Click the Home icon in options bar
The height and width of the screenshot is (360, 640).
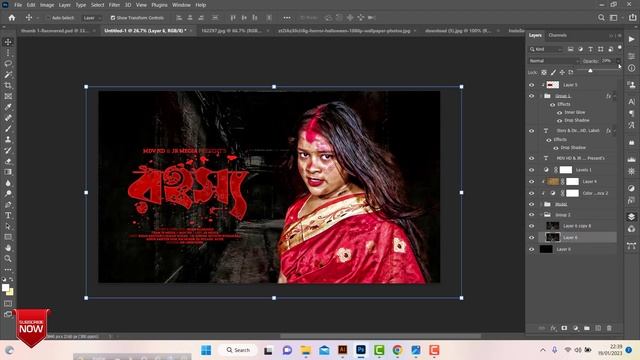[12, 18]
